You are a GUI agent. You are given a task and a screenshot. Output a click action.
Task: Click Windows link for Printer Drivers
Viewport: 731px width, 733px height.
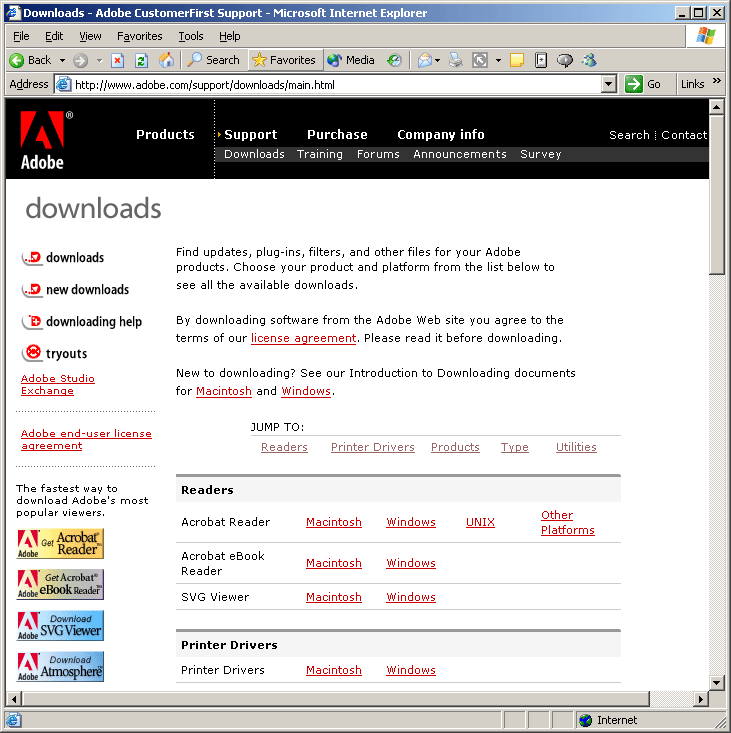(x=411, y=670)
